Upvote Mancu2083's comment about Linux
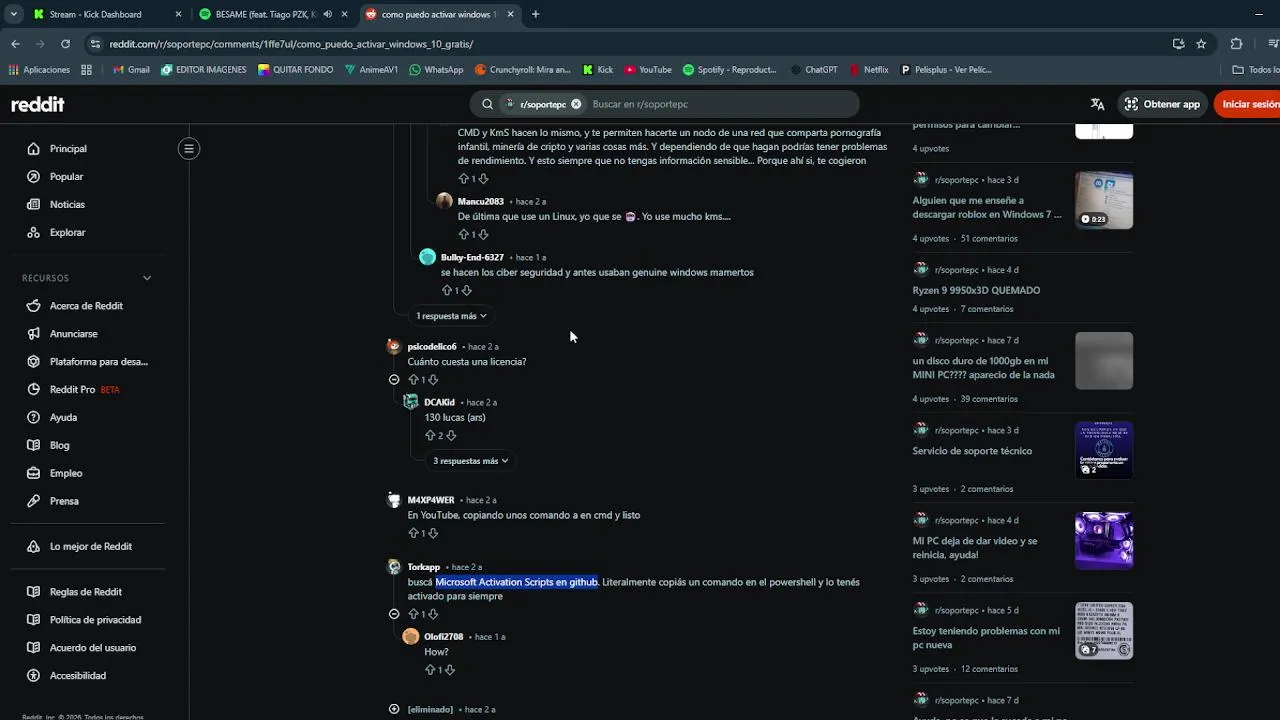The width and height of the screenshot is (1280, 720). click(x=463, y=234)
